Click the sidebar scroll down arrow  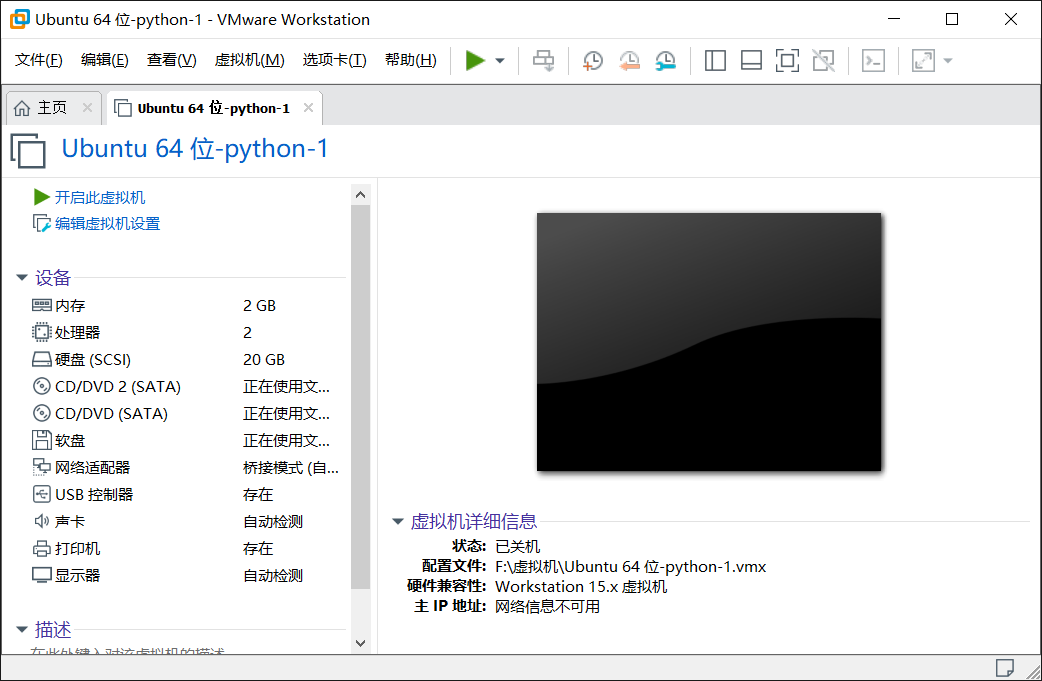[360, 643]
